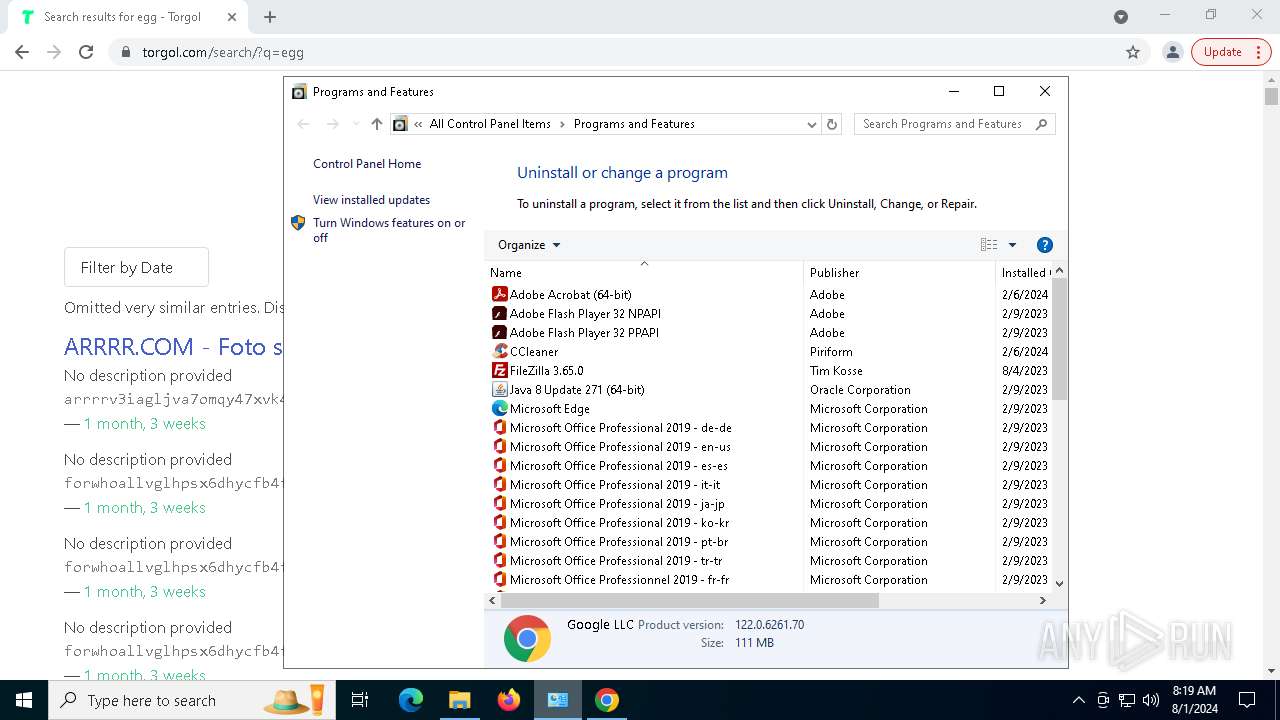The height and width of the screenshot is (720, 1280).
Task: Select the FileZilla 3.65.0 icon
Action: [500, 371]
